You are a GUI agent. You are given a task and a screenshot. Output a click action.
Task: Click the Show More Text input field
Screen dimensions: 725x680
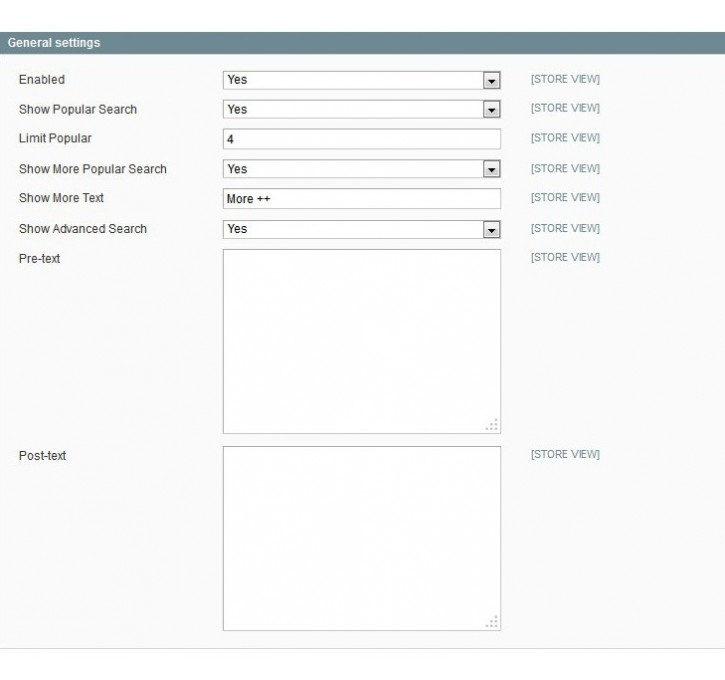coord(362,199)
